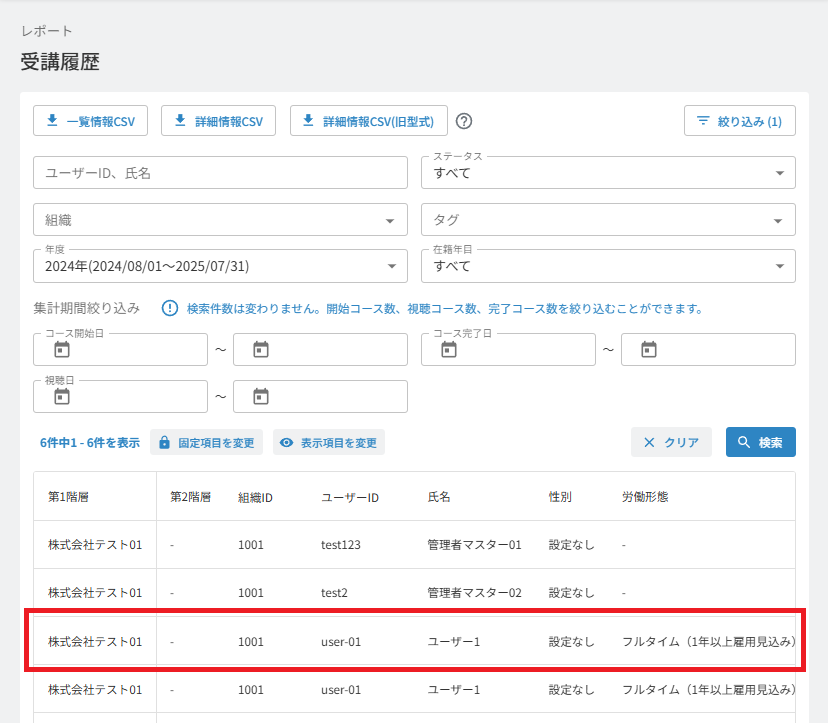
Task: Click the 第1階層 column header
Action: pos(69,497)
